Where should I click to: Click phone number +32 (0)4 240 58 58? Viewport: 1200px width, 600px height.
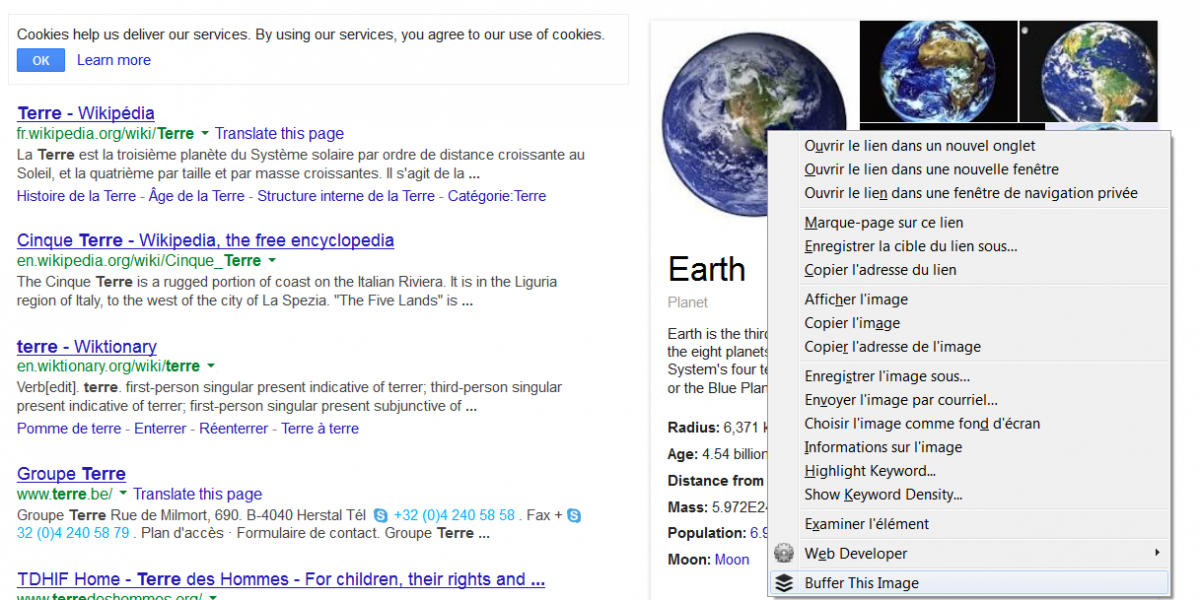pos(455,515)
